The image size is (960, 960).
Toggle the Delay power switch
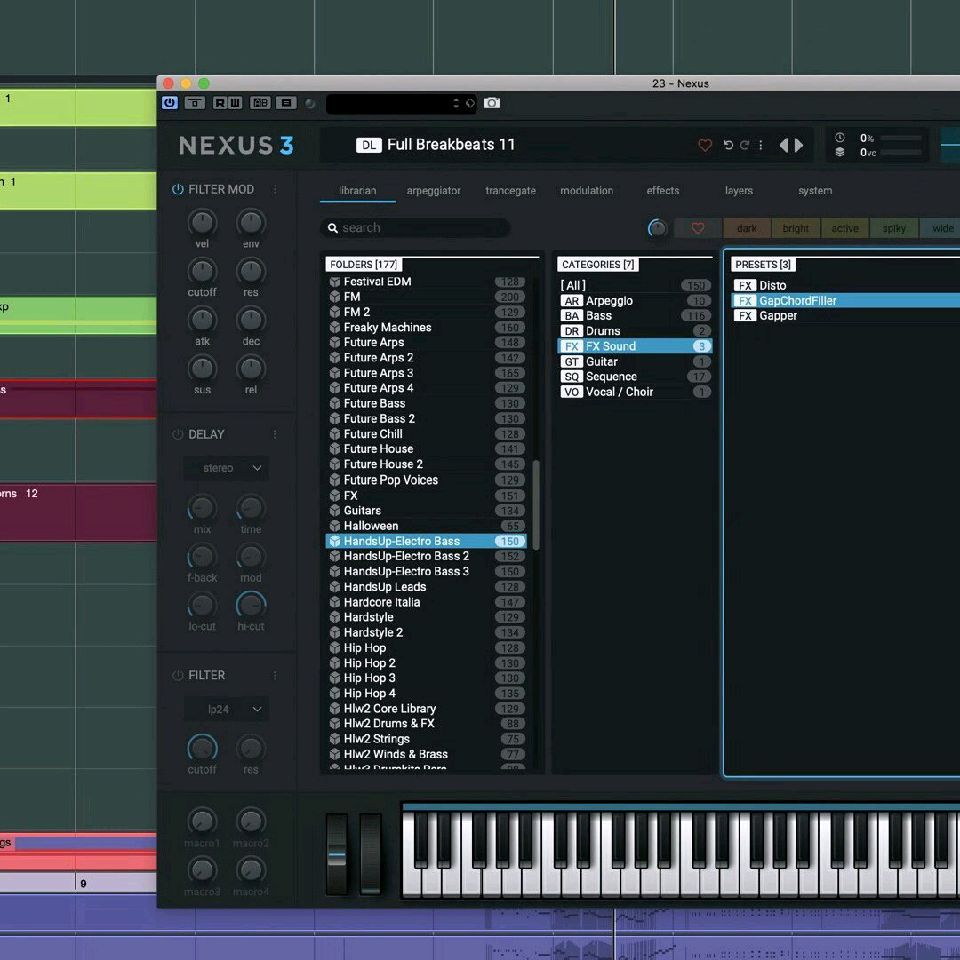178,435
